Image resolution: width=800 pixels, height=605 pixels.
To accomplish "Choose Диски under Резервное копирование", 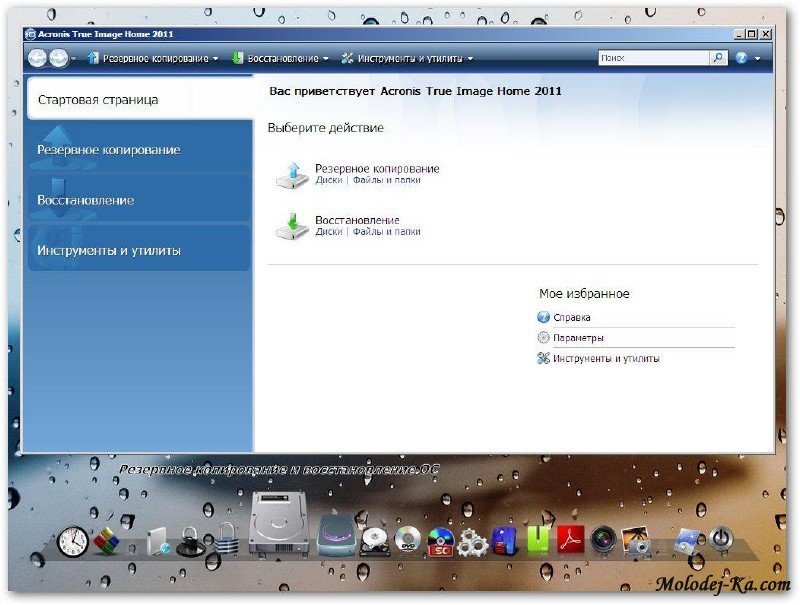I will (x=329, y=180).
